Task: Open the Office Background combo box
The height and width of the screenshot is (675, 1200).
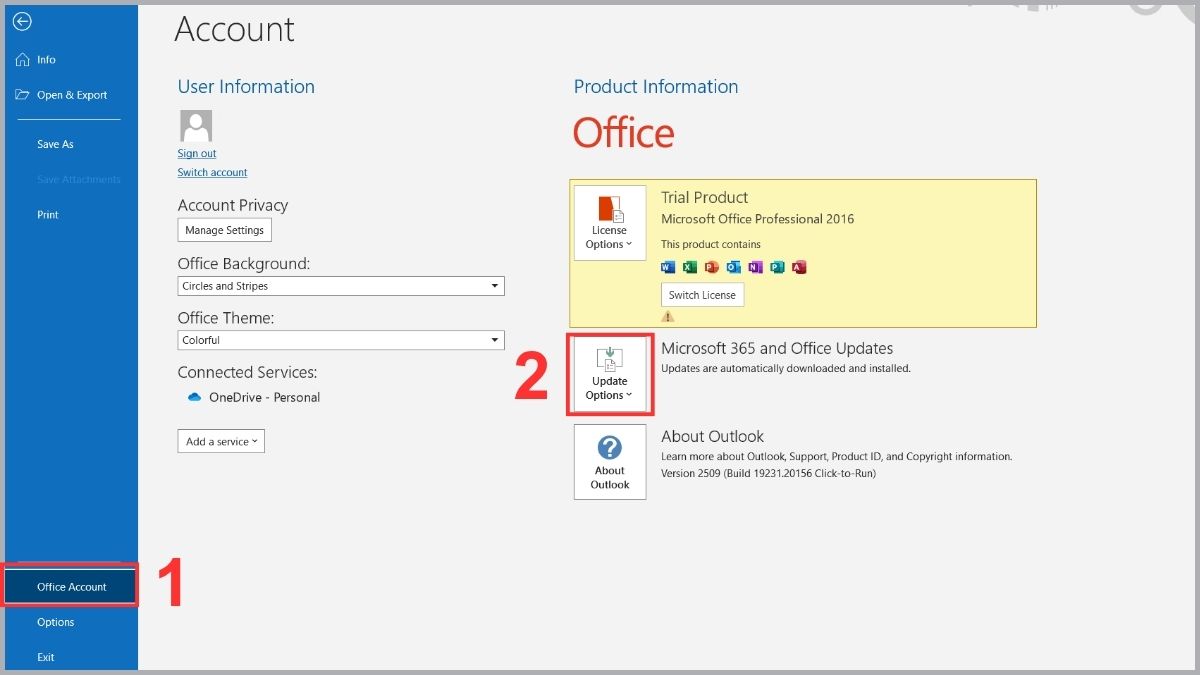Action: (341, 286)
